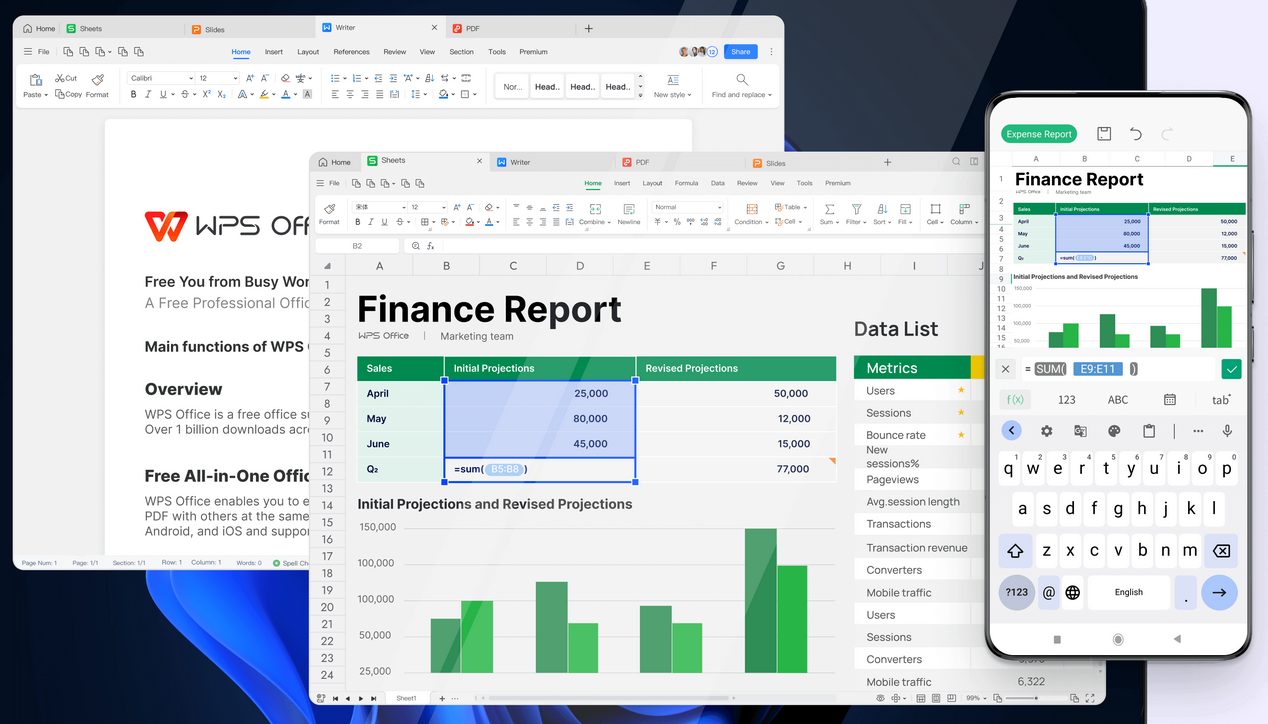This screenshot has height=724, width=1268.
Task: Click Find and replace magnifier icon
Action: (742, 79)
